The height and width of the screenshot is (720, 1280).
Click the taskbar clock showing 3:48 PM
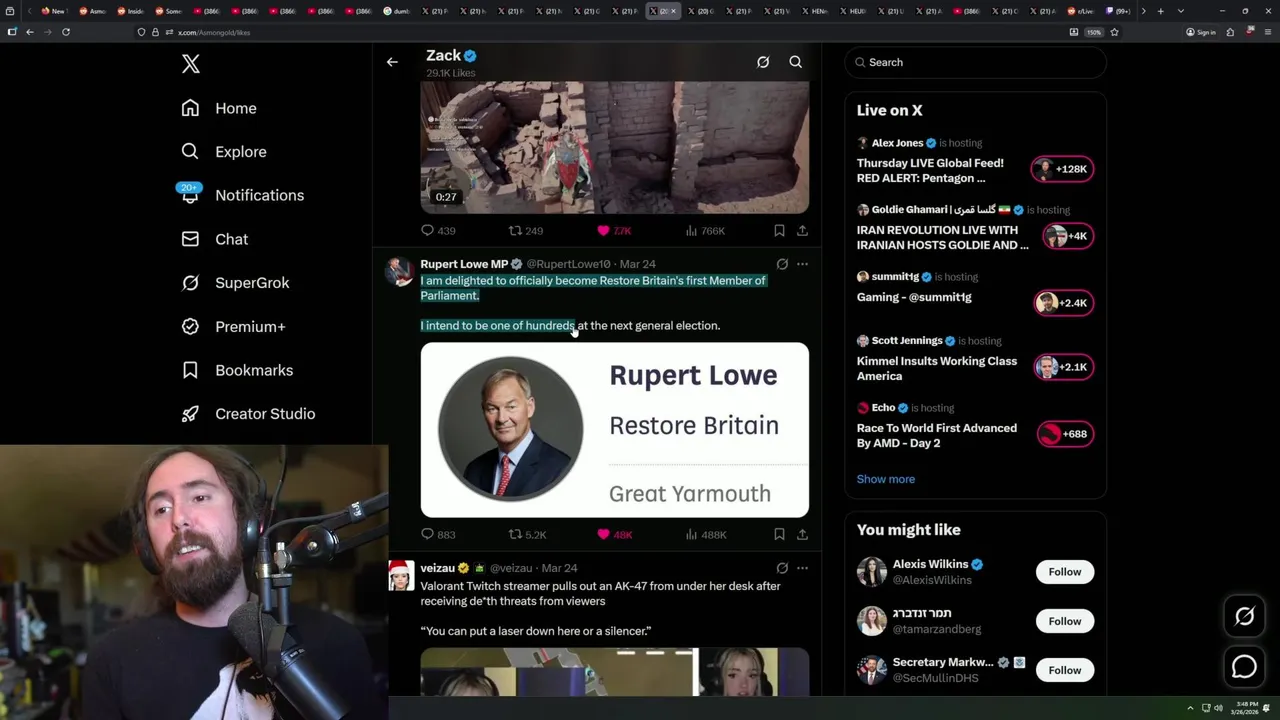tap(1246, 708)
